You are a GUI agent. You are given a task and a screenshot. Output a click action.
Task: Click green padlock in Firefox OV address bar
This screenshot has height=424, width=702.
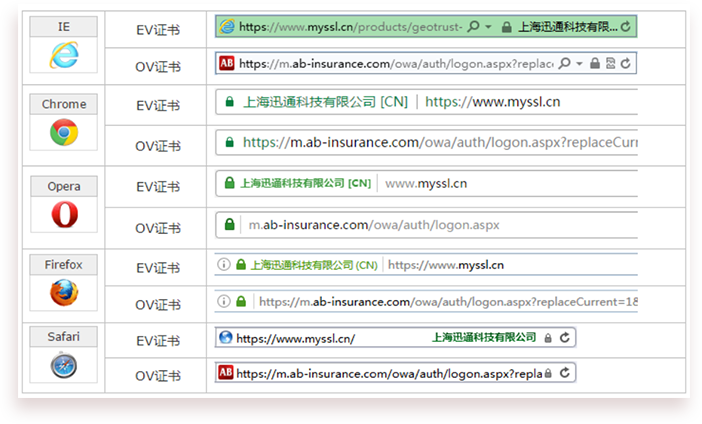point(241,301)
